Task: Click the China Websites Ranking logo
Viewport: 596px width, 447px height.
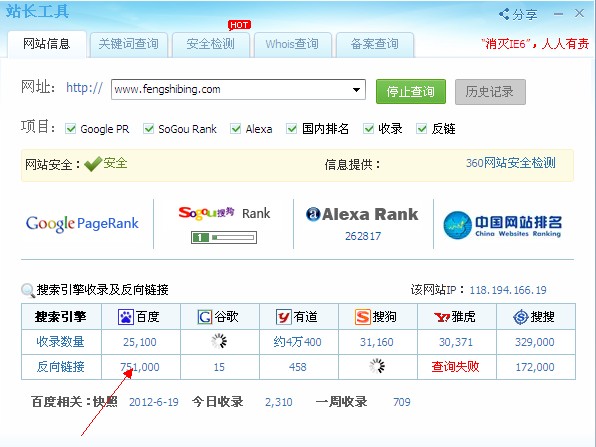Action: 502,225
